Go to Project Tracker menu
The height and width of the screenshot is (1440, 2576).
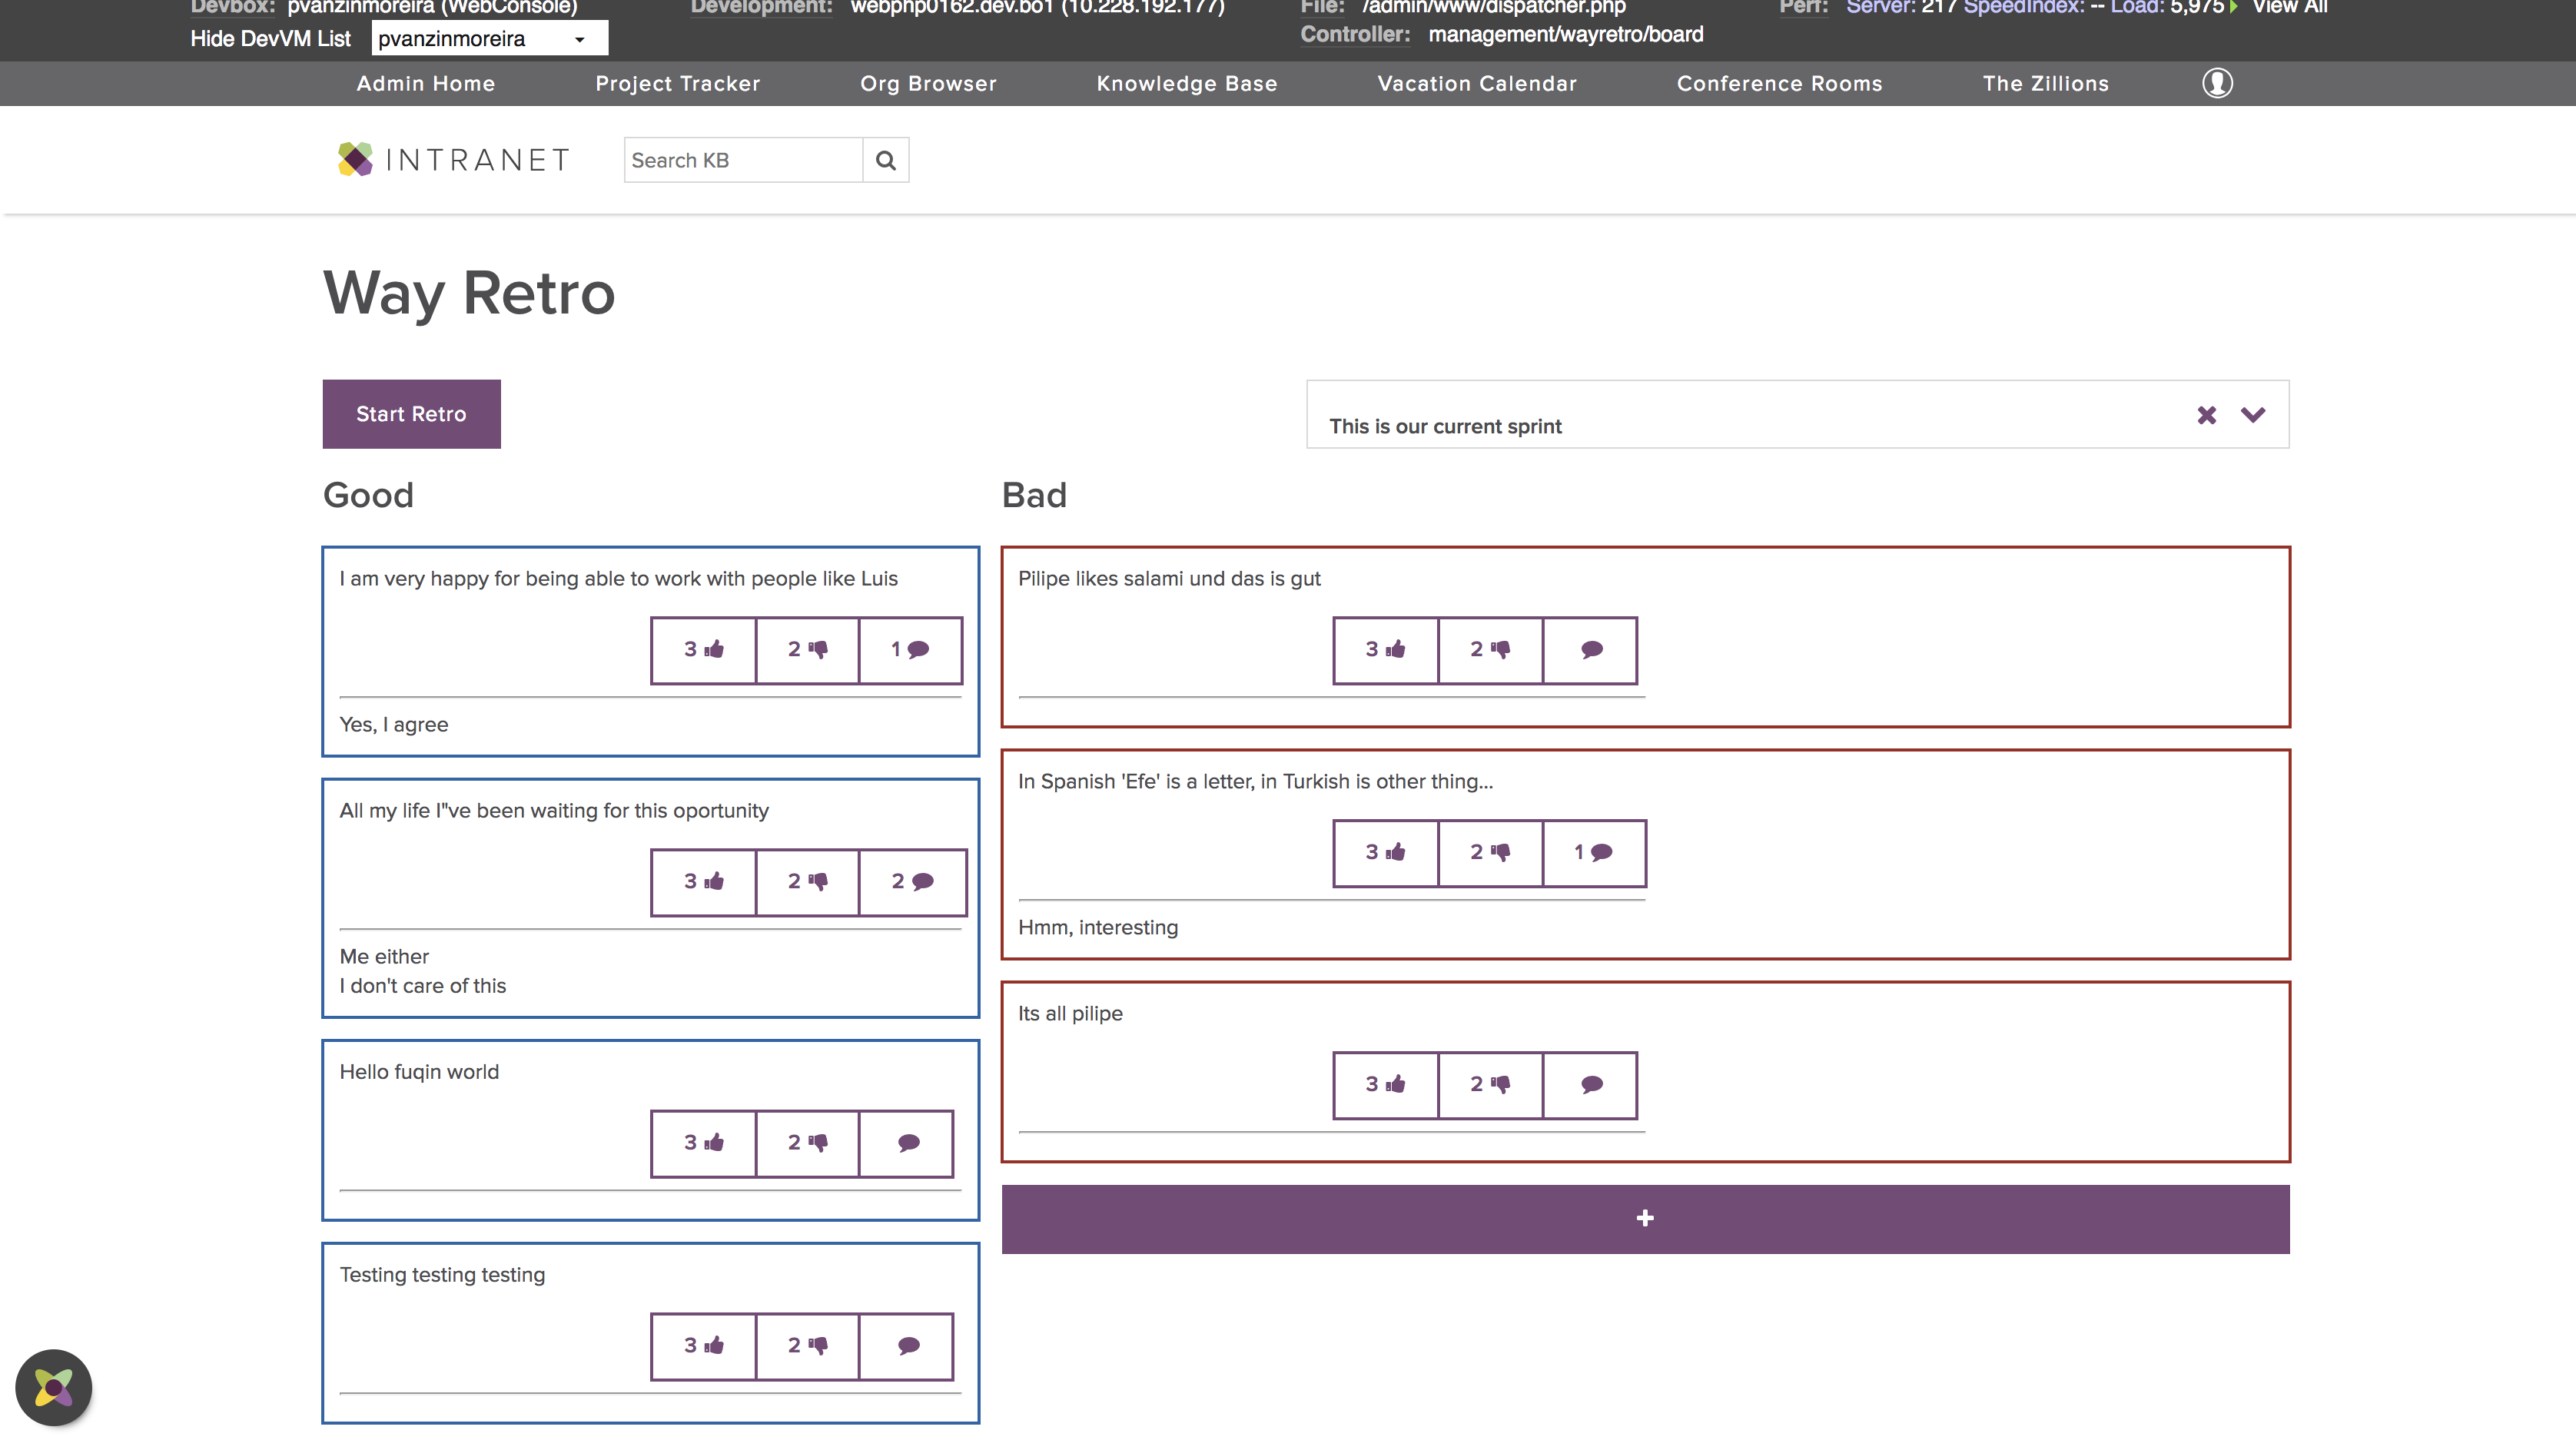point(677,84)
